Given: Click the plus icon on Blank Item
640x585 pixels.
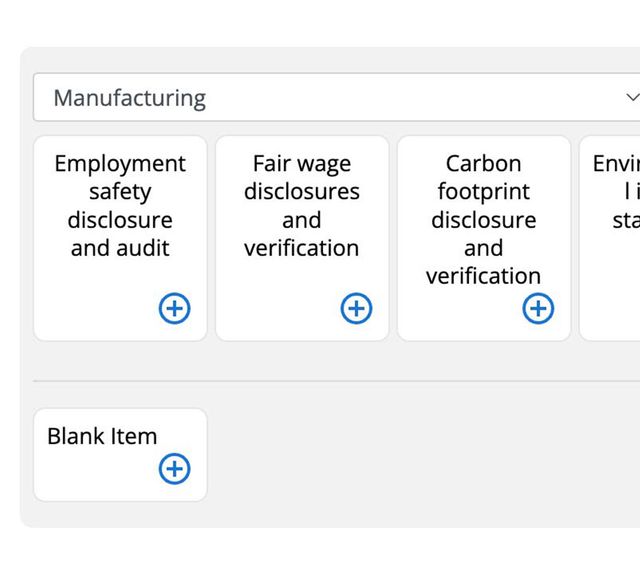Looking at the screenshot, I should [175, 468].
